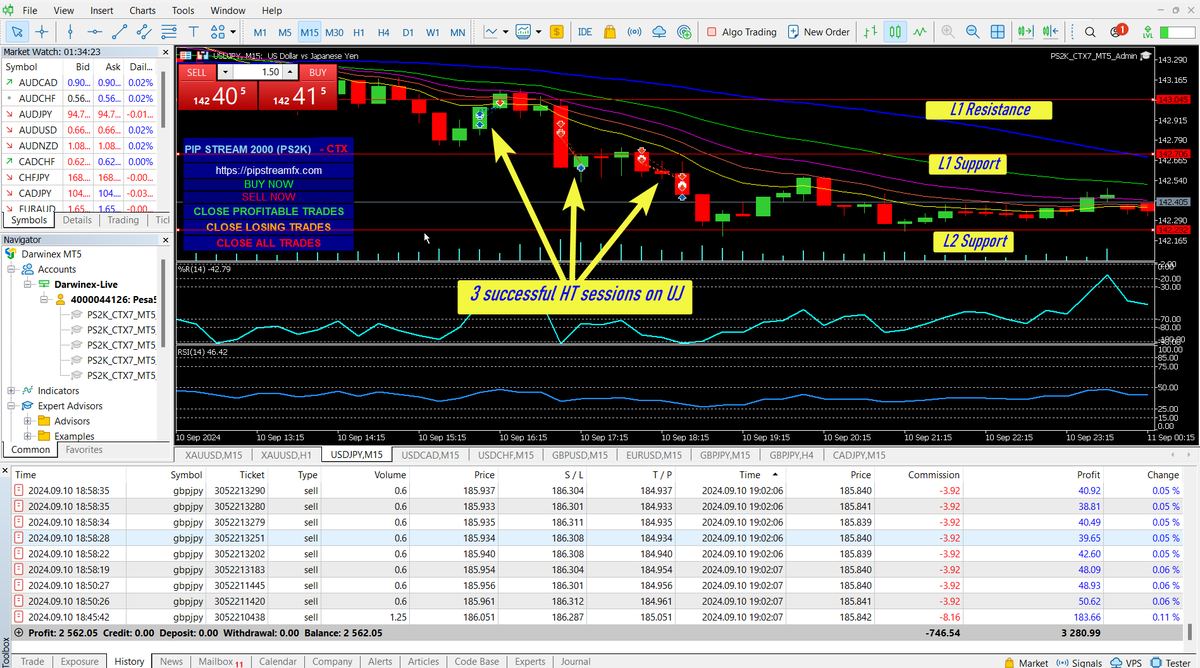Open Market Watch Details tab

77,220
